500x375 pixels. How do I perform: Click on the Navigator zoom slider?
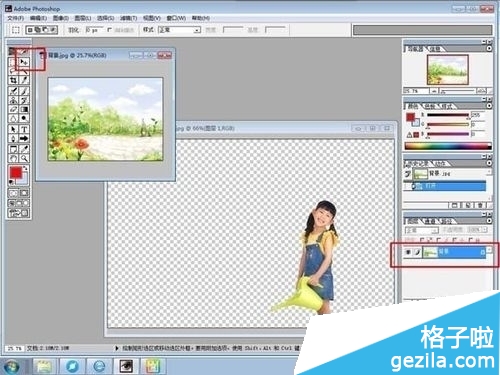pos(458,91)
